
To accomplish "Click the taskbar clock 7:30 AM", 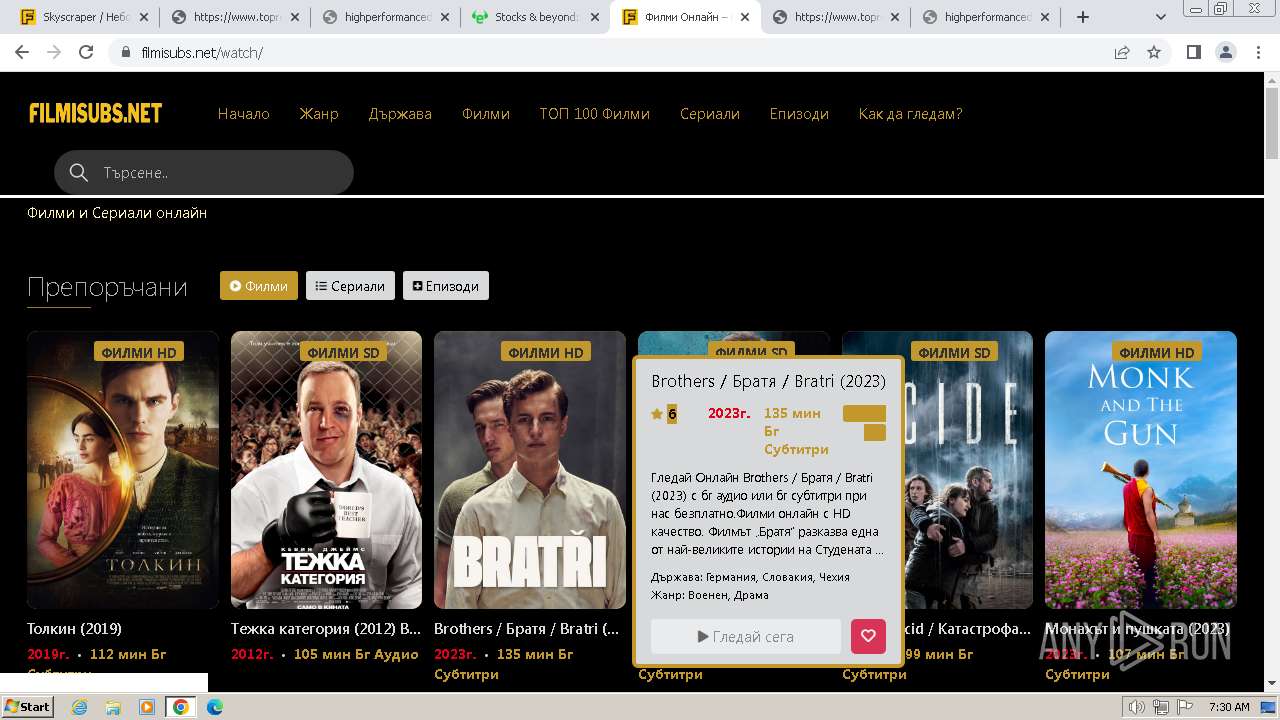I will (1229, 707).
